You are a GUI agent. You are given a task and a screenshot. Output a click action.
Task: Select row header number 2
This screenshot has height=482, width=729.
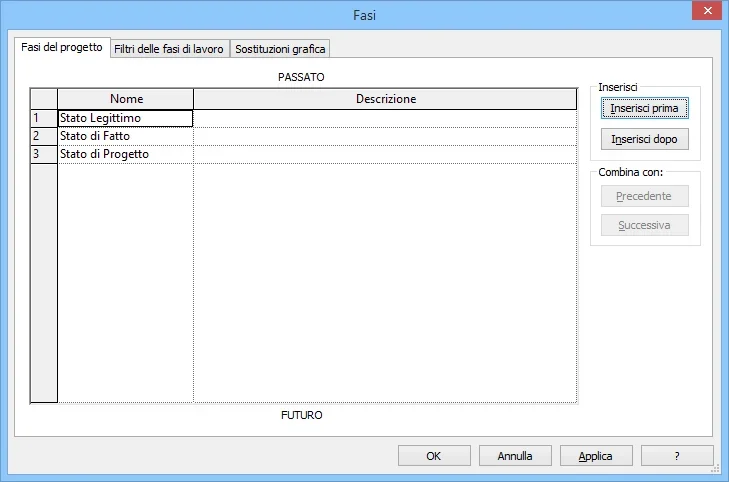pyautogui.click(x=44, y=136)
